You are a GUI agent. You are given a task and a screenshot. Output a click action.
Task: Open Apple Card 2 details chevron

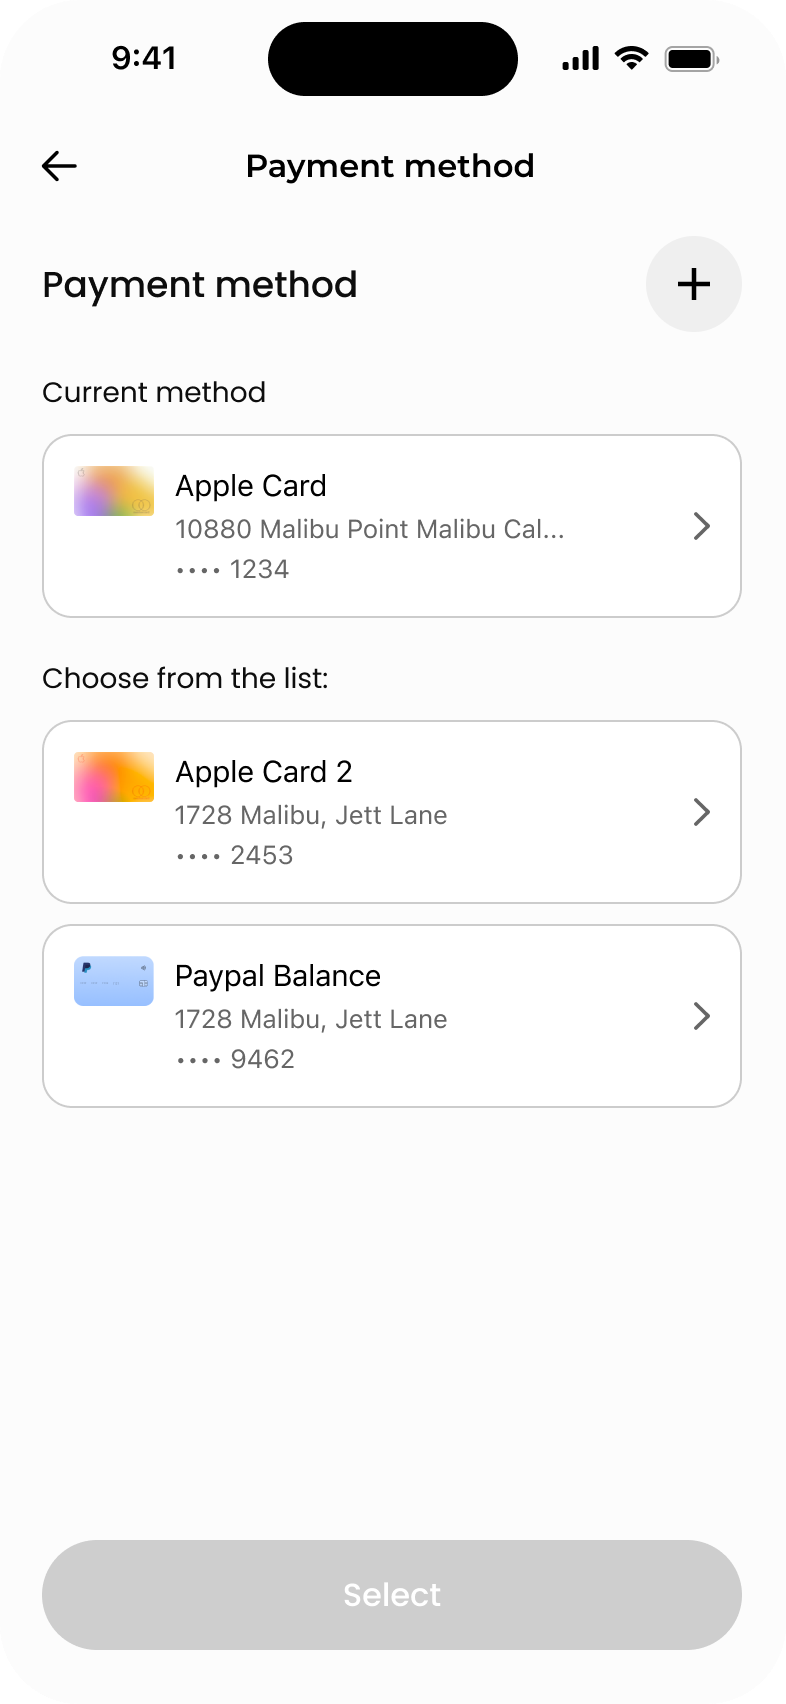(702, 812)
